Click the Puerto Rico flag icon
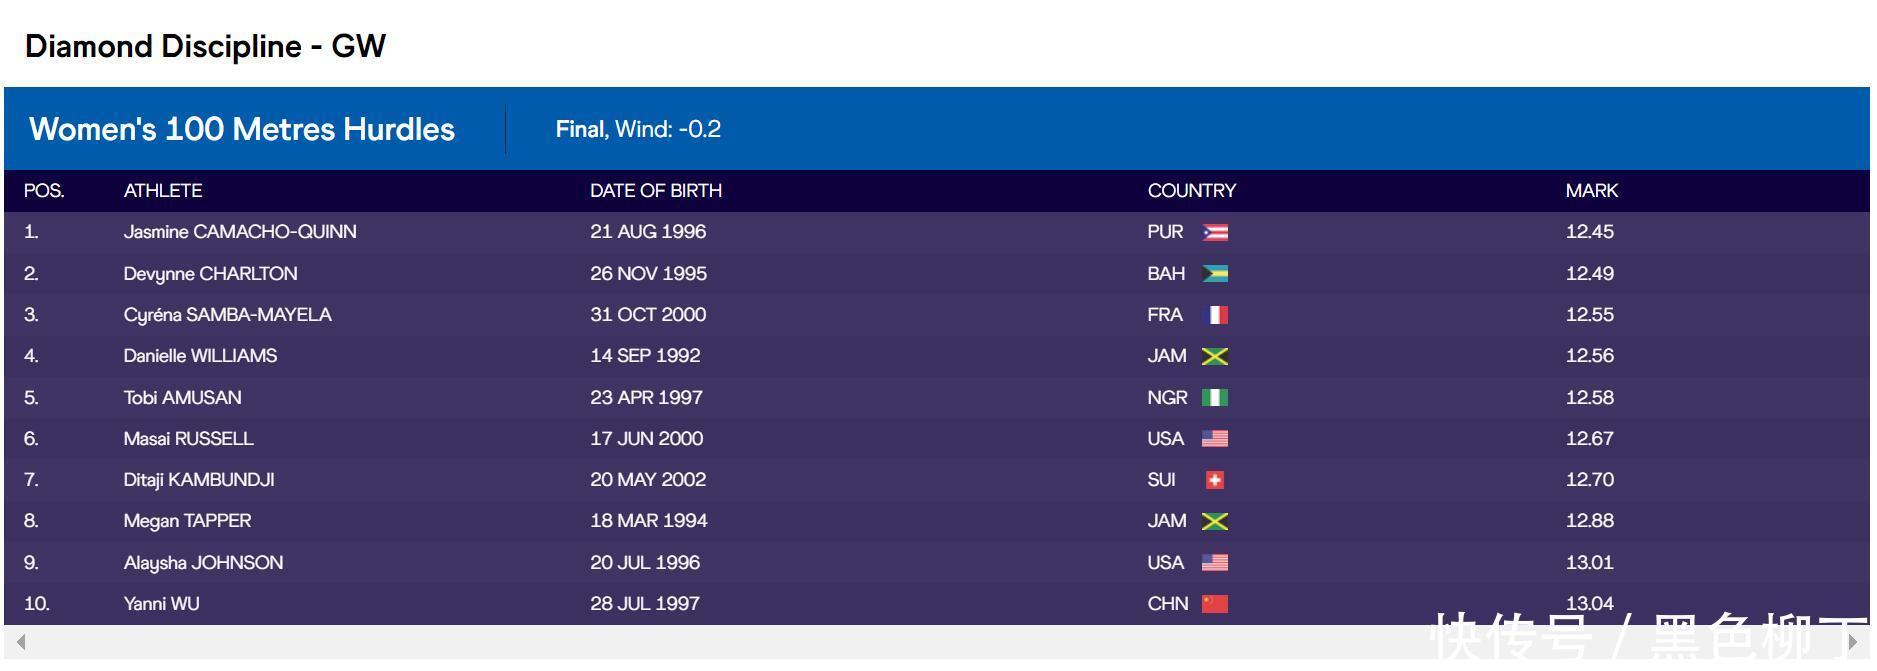The width and height of the screenshot is (1877, 671). coord(1214,233)
